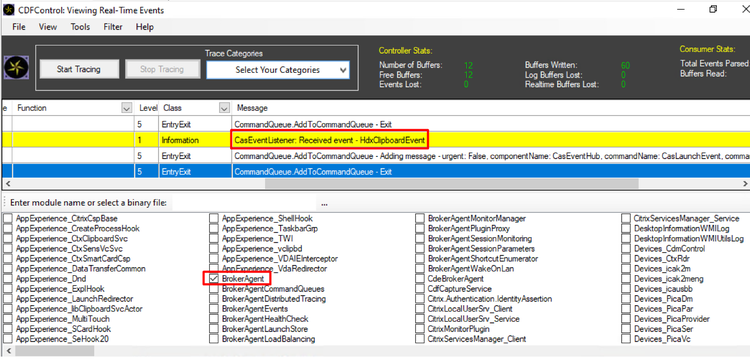The height and width of the screenshot is (363, 750).
Task: Select the highlighted blue EntryExit row
Action: tap(375, 171)
